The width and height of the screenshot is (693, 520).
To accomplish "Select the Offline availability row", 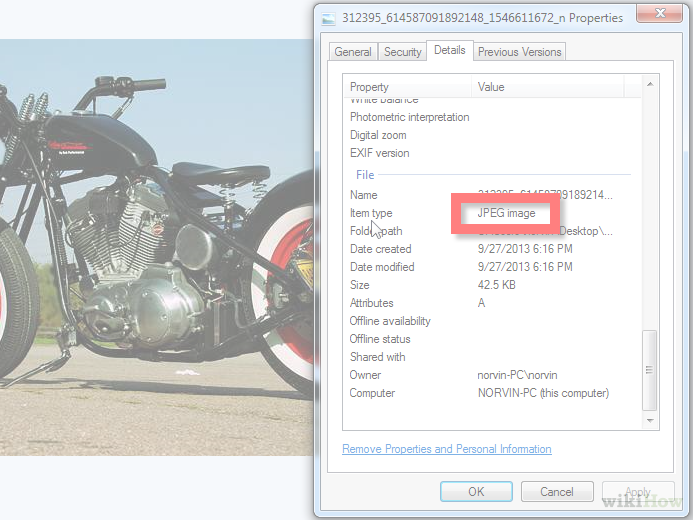I will point(492,321).
